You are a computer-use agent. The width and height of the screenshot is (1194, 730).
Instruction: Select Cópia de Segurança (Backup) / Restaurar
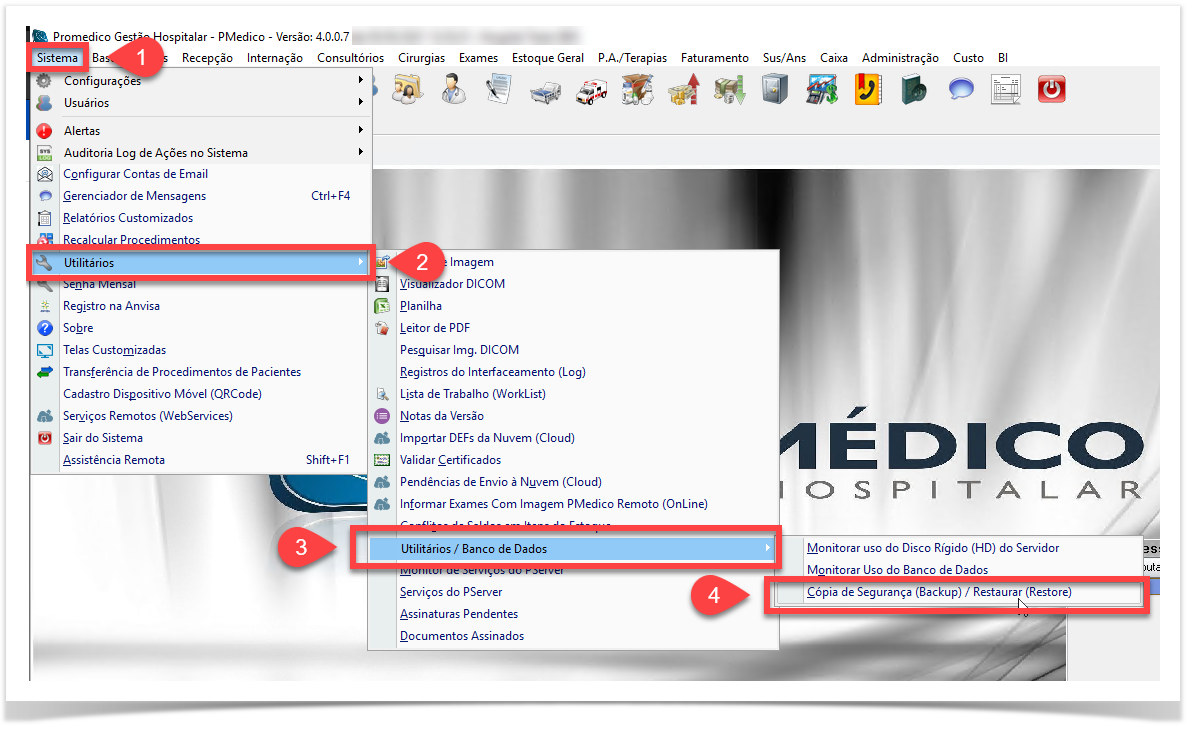(938, 592)
